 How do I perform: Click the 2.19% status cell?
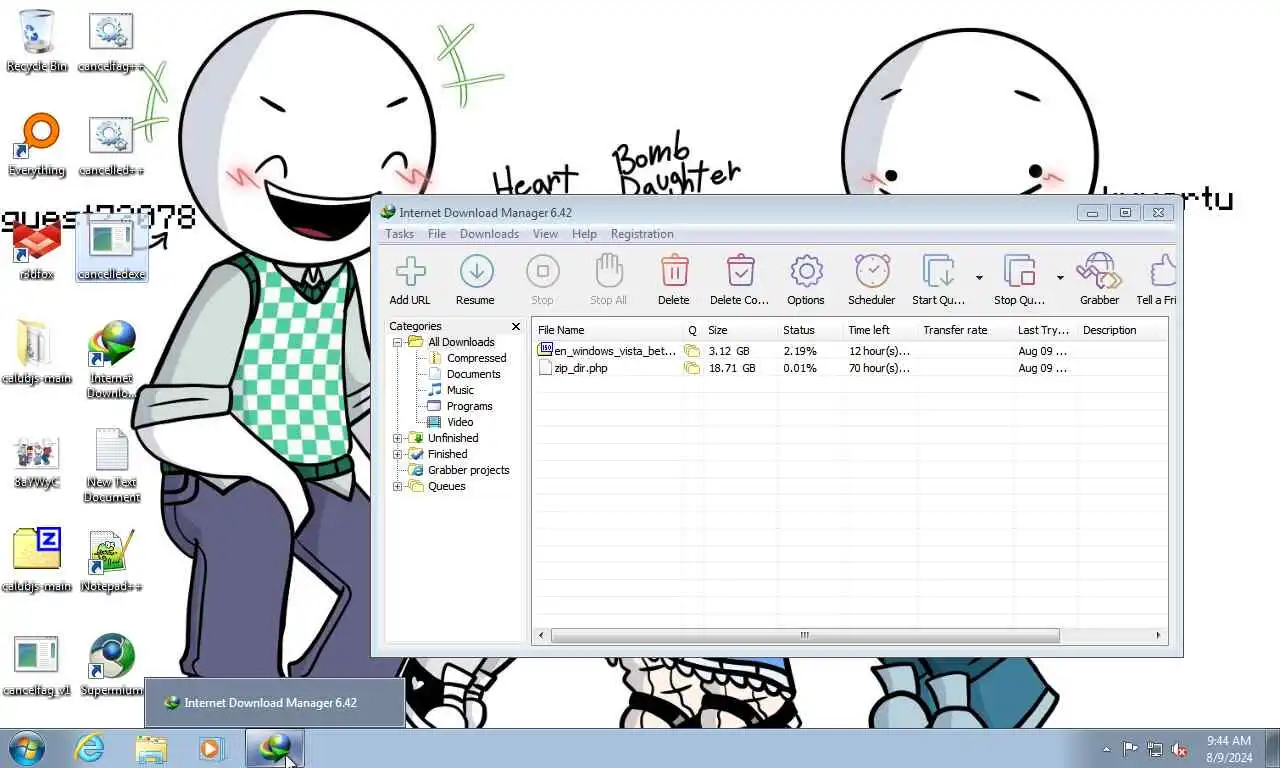tap(799, 351)
